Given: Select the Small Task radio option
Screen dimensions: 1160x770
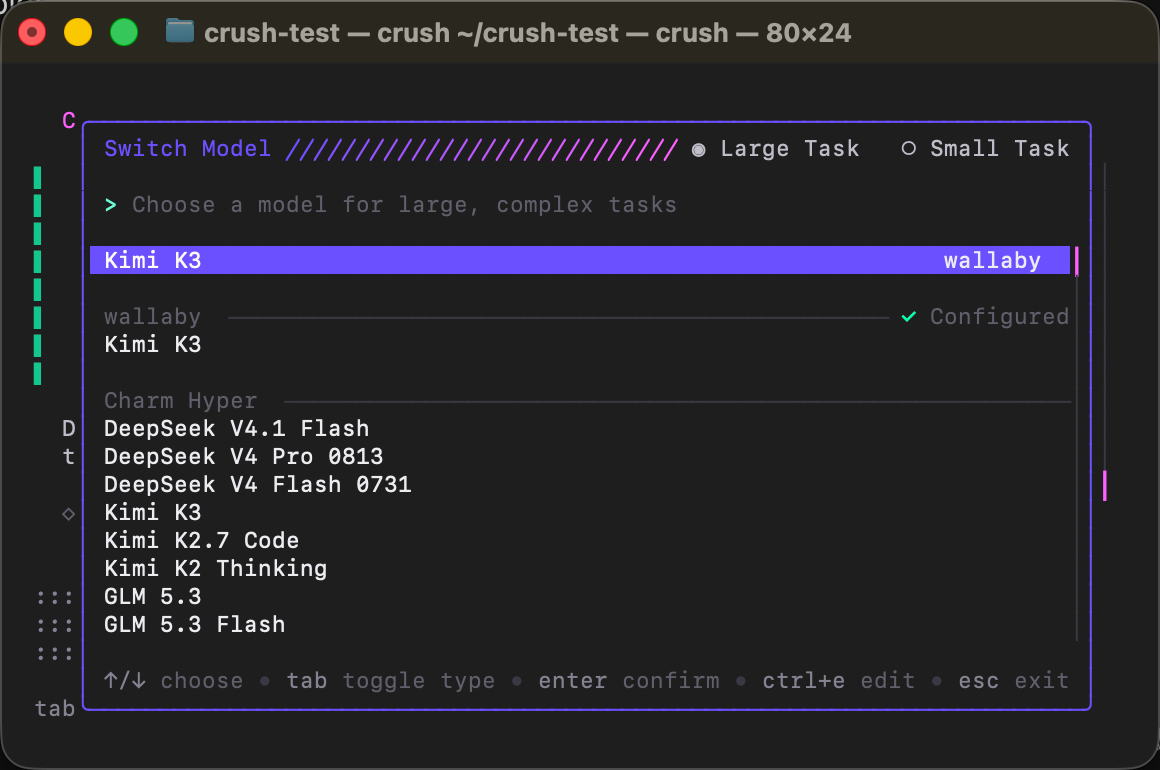Looking at the screenshot, I should pyautogui.click(x=985, y=149).
